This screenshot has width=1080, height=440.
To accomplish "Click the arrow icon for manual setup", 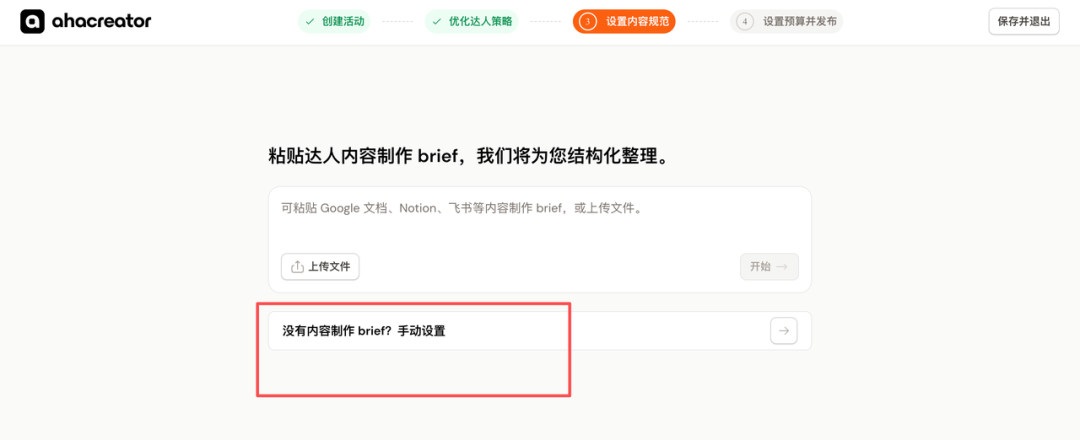I will click(x=784, y=331).
